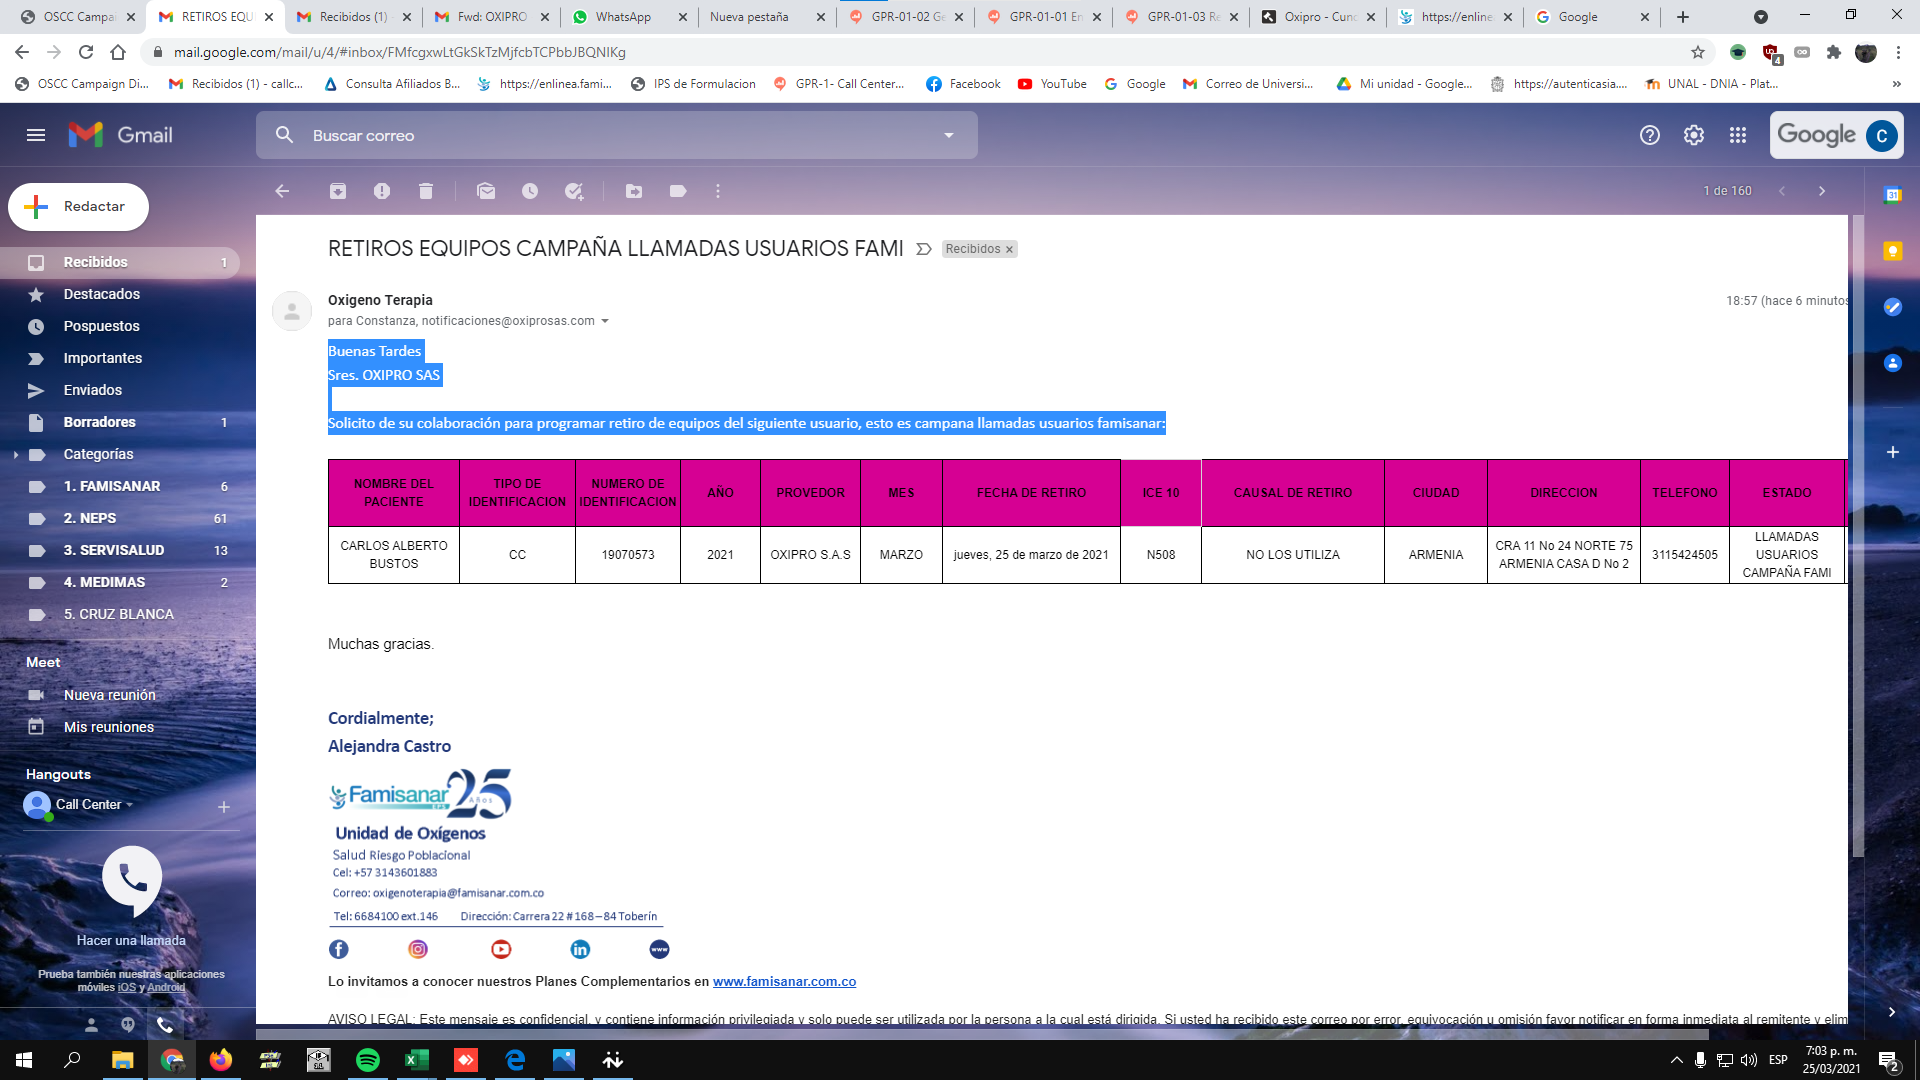The width and height of the screenshot is (1920, 1080).
Task: Go to newer email arrow
Action: pos(1782,191)
